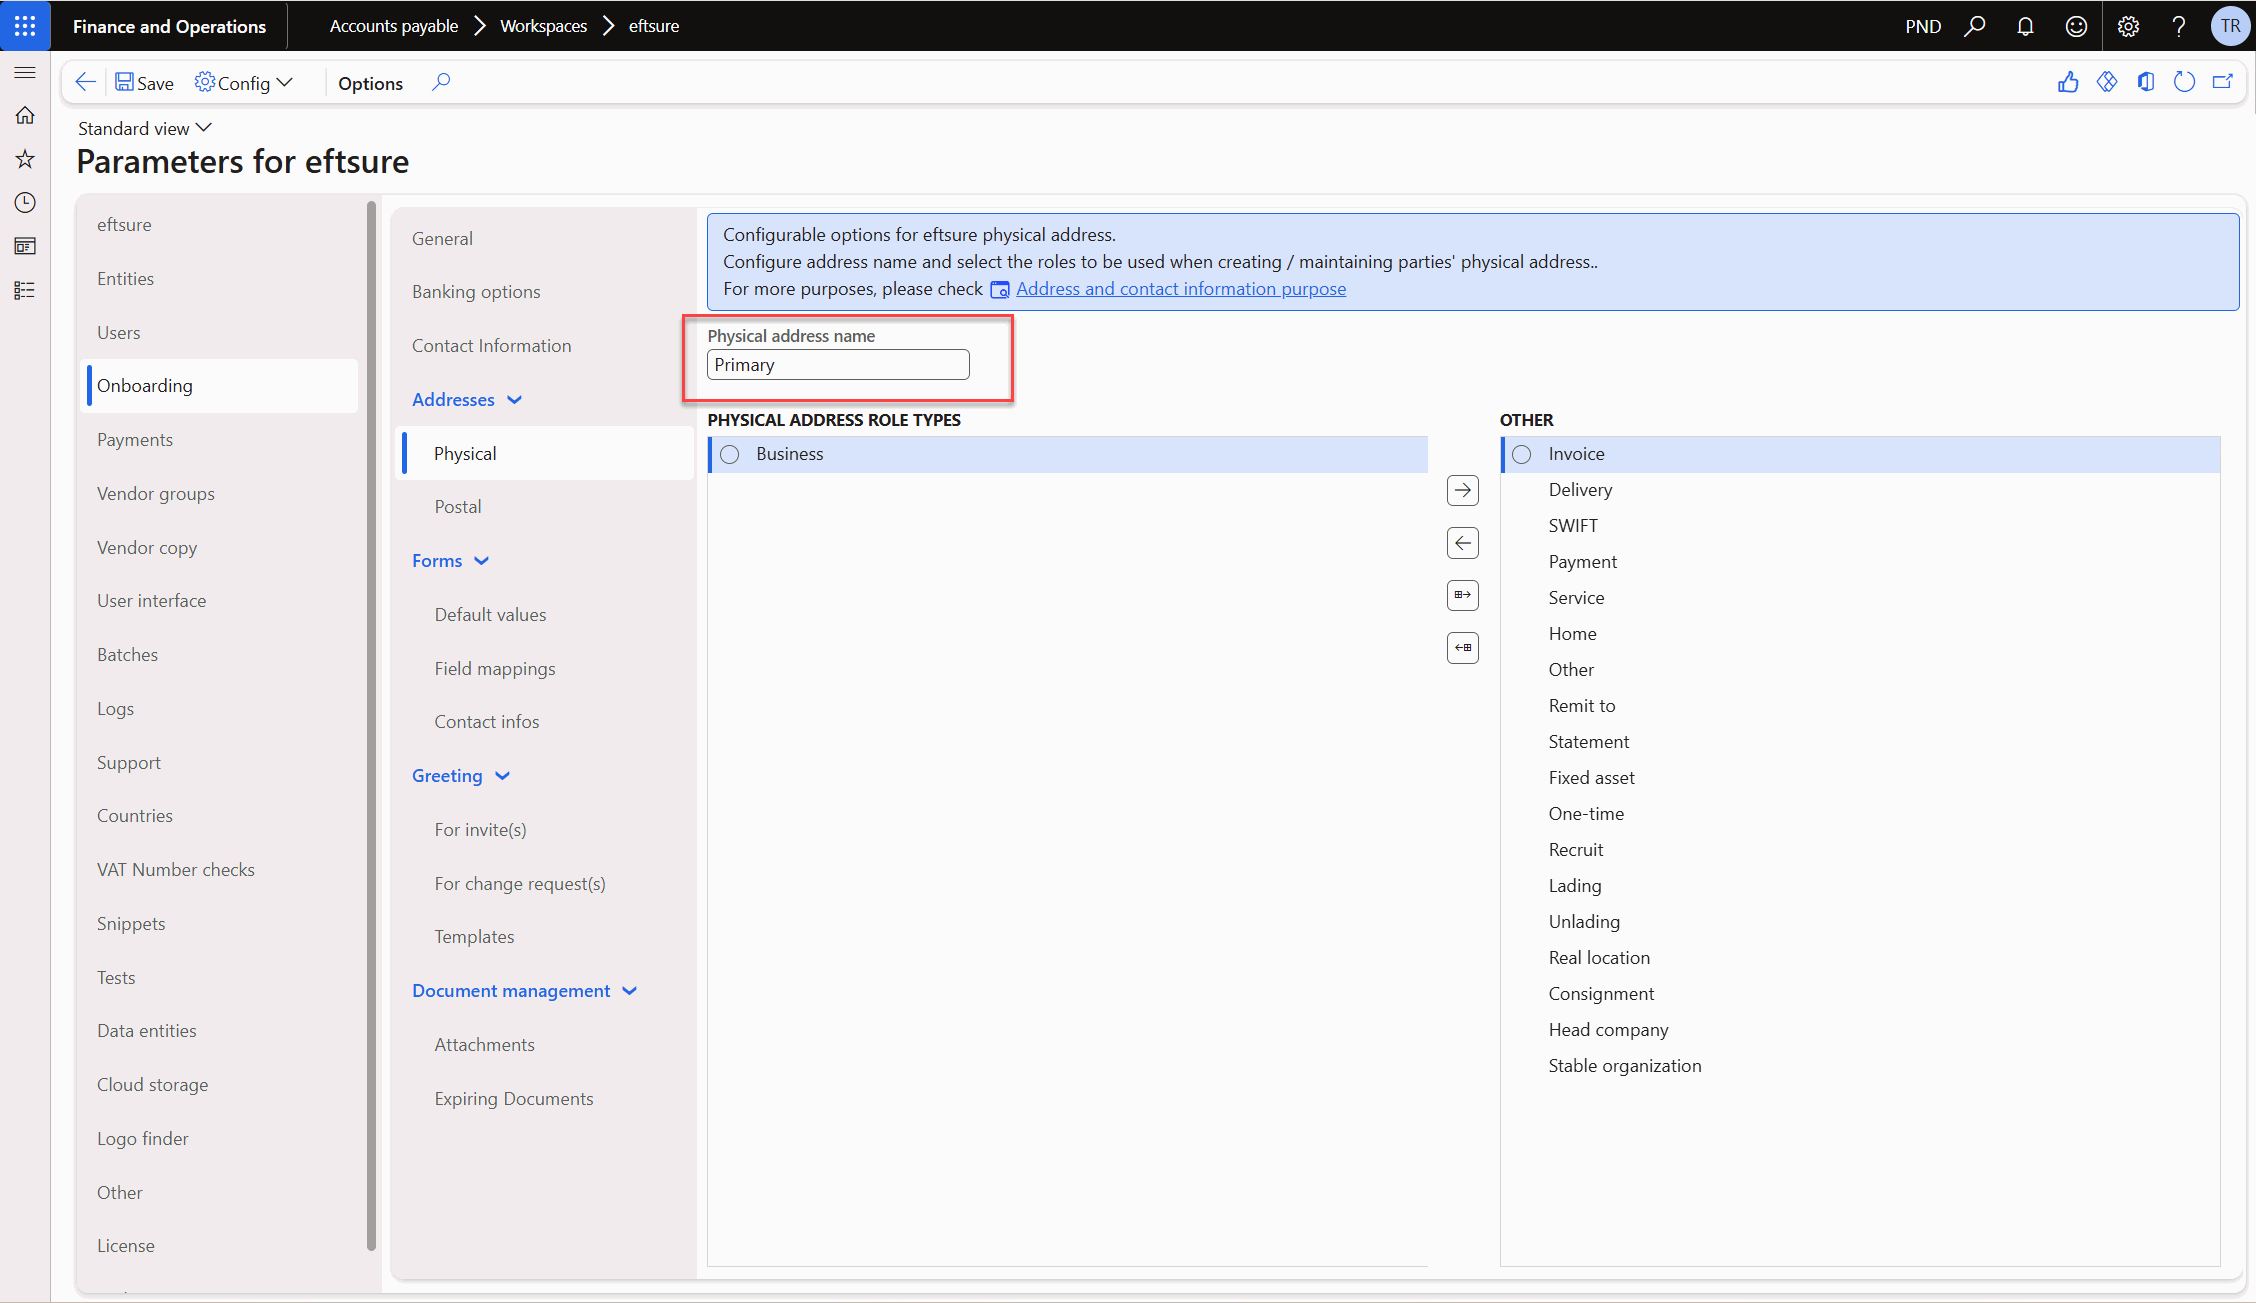Screen dimensions: 2256x1303
Task: Move all roles to Physical address role types
Action: coord(1463,648)
